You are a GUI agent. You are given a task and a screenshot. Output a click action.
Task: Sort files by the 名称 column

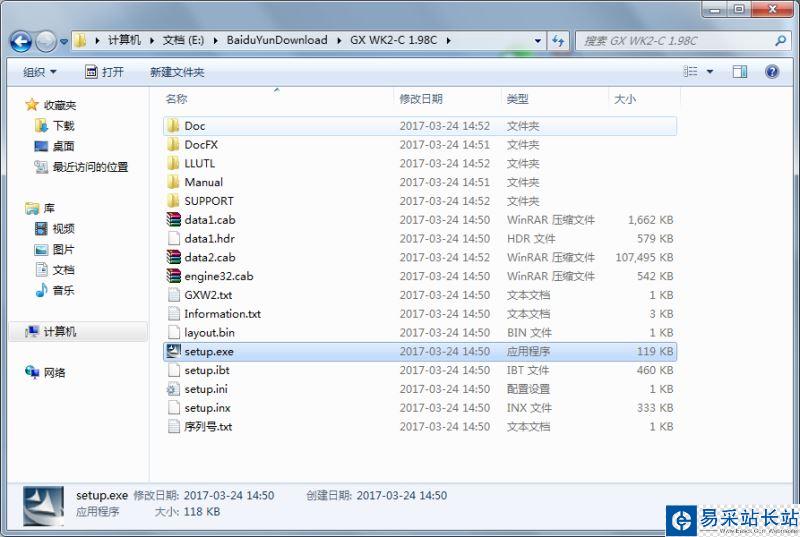pos(177,99)
